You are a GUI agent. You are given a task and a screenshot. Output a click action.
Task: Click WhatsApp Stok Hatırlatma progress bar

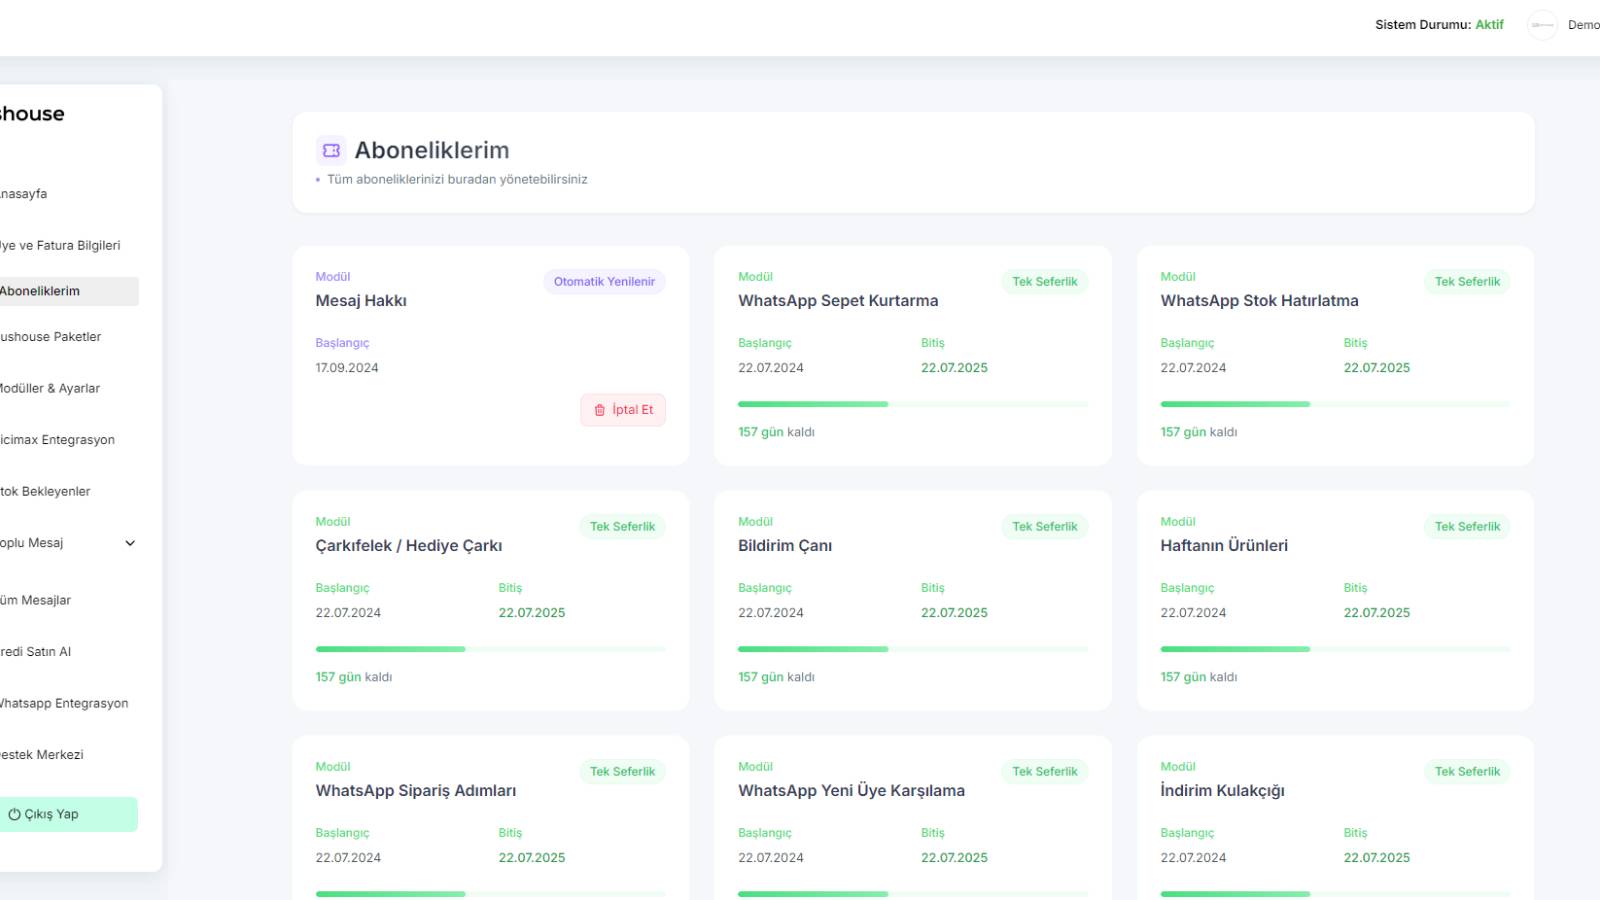1335,404
